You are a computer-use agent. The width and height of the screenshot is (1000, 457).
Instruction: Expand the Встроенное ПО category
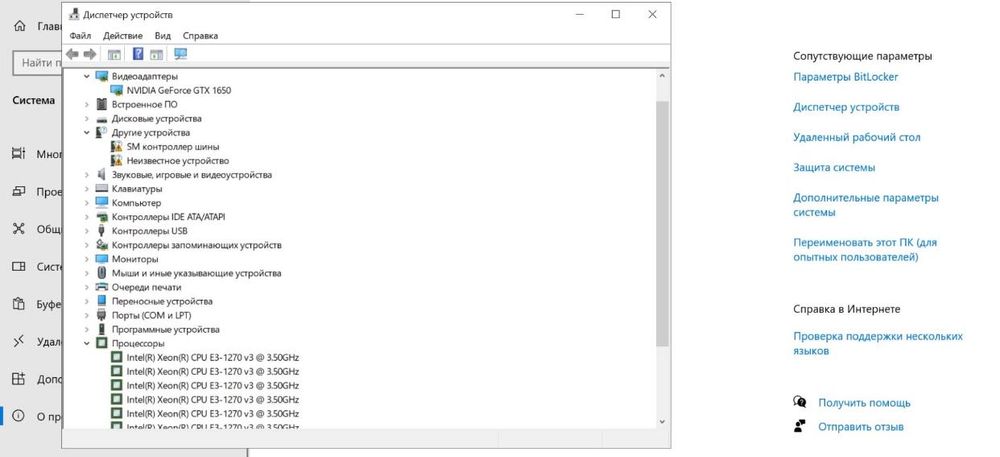tap(87, 104)
